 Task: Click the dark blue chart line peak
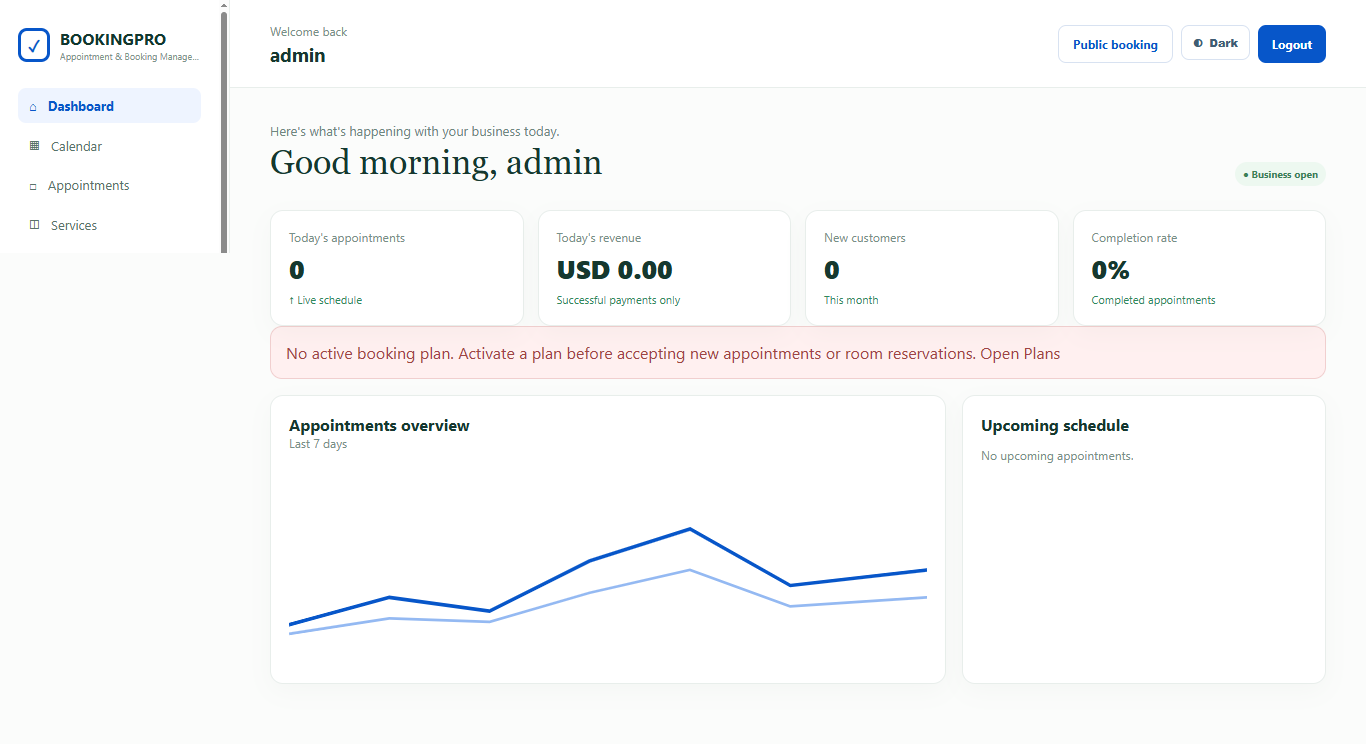(689, 529)
